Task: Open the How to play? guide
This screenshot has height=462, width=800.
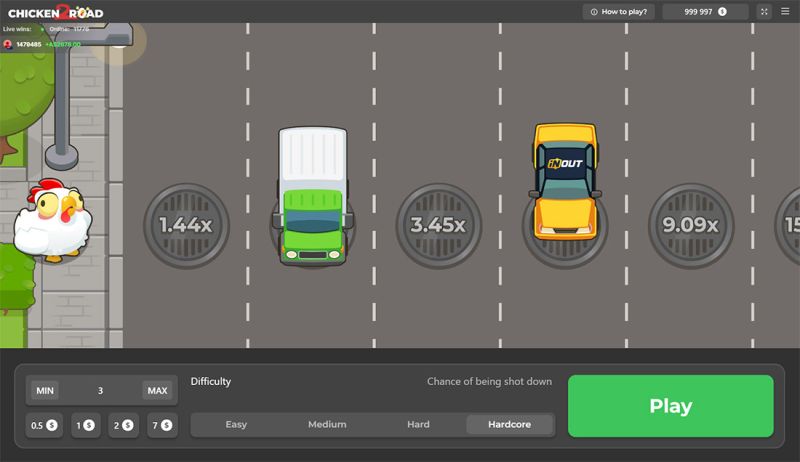Action: coord(618,12)
